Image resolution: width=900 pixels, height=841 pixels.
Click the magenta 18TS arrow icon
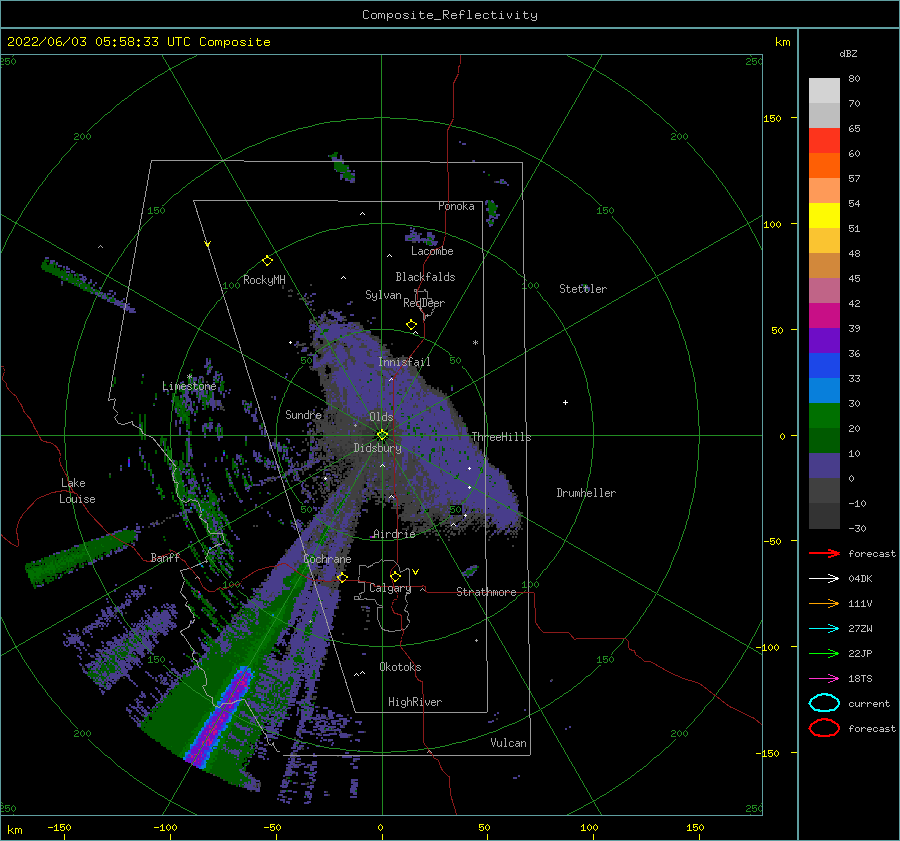click(x=824, y=679)
